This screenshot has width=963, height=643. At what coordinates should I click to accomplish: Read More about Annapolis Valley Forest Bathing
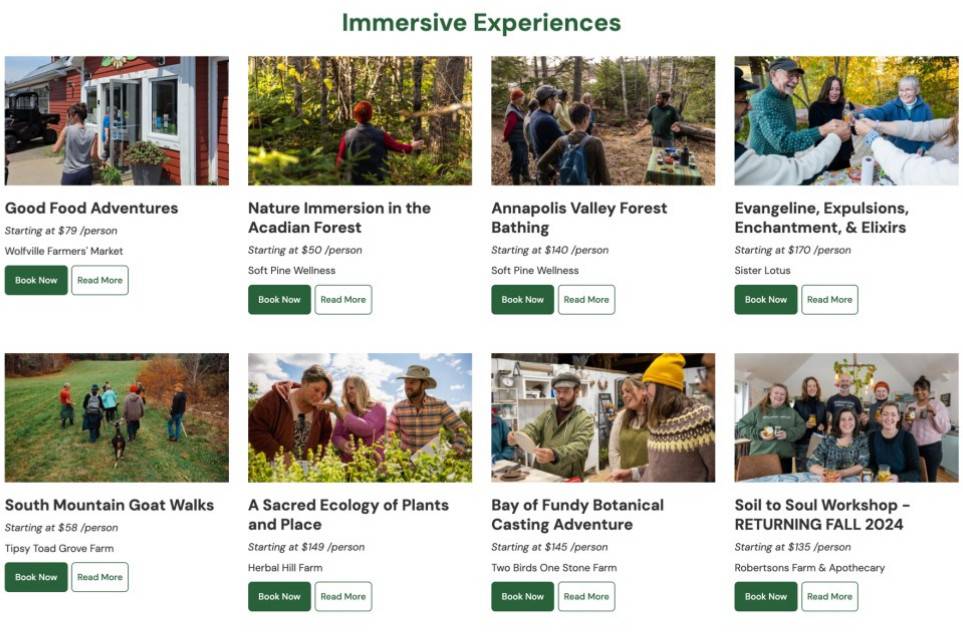tap(586, 299)
